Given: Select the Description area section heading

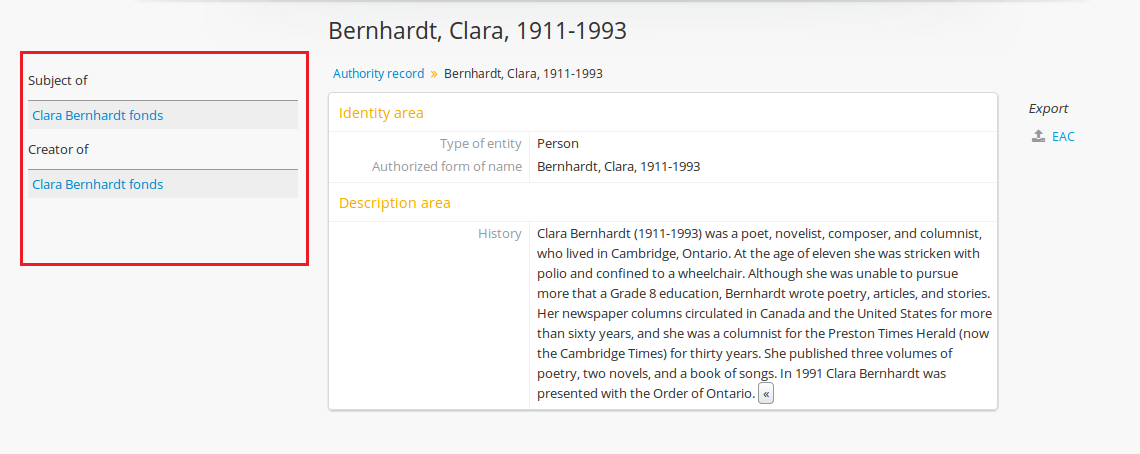Looking at the screenshot, I should (394, 203).
